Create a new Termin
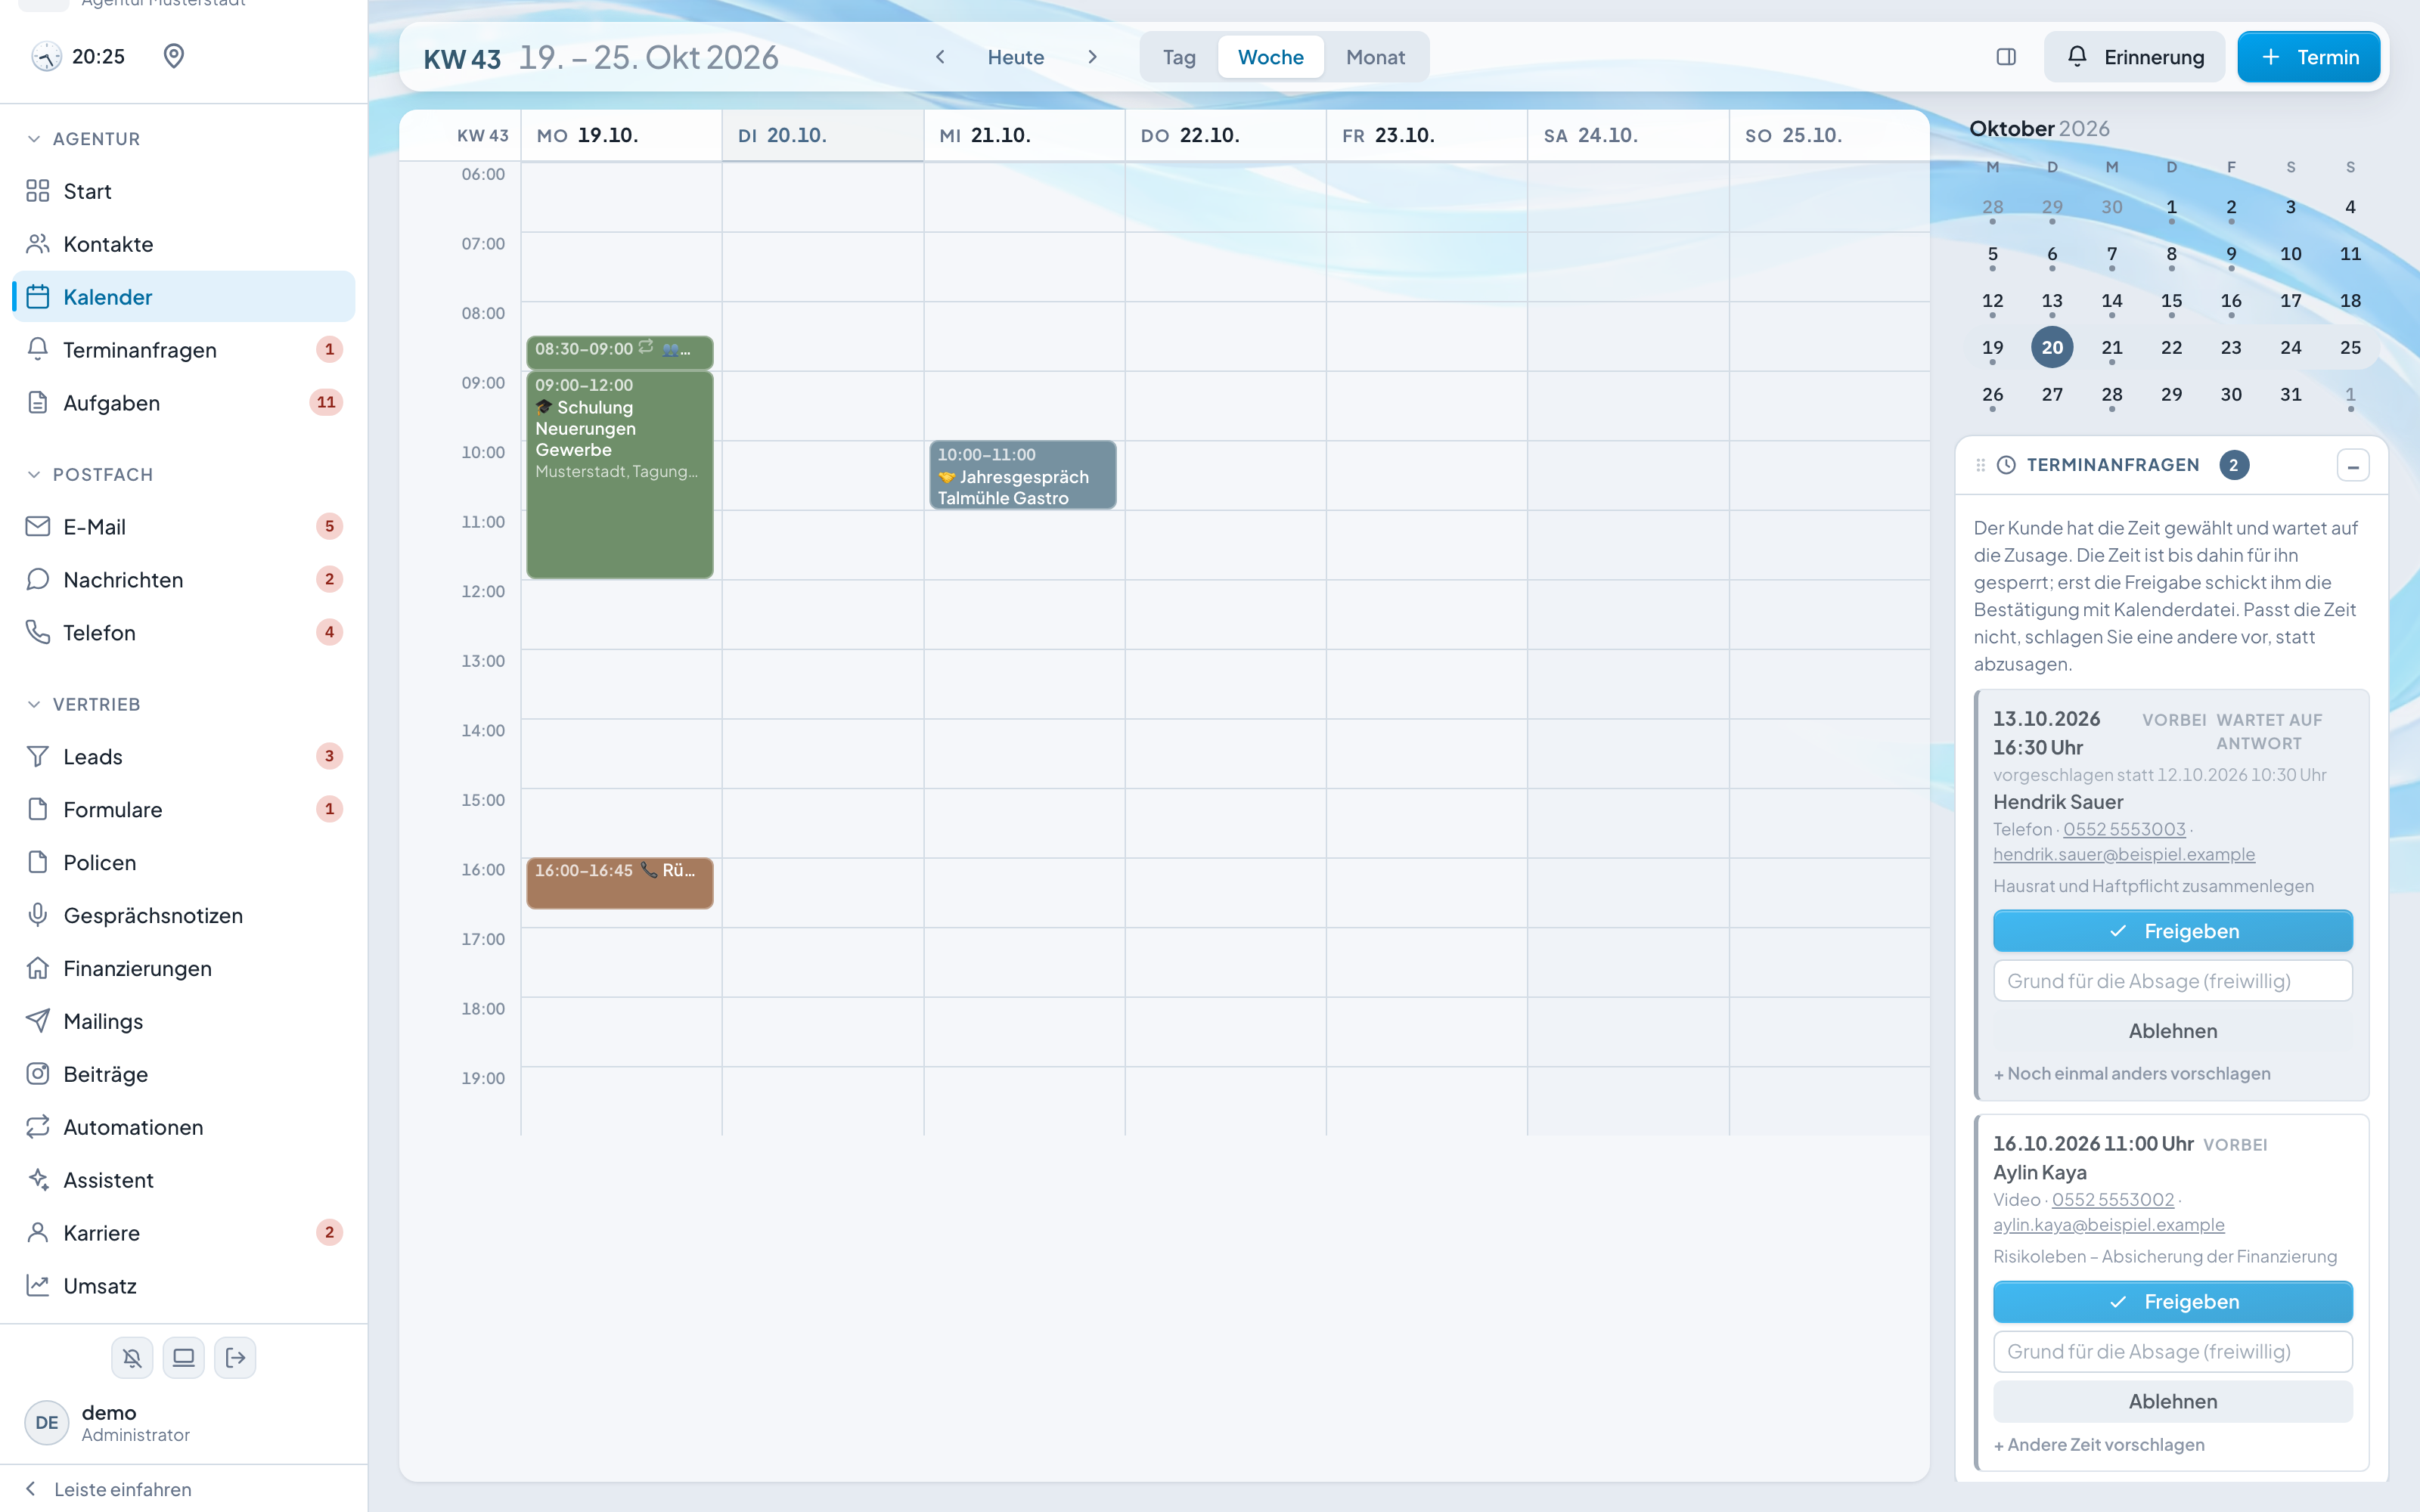Viewport: 2420px width, 1512px height. click(x=2308, y=57)
